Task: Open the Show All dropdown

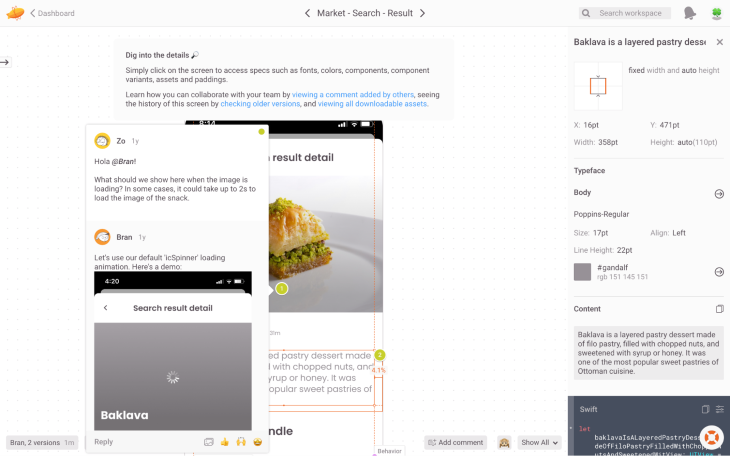Action: (539, 442)
